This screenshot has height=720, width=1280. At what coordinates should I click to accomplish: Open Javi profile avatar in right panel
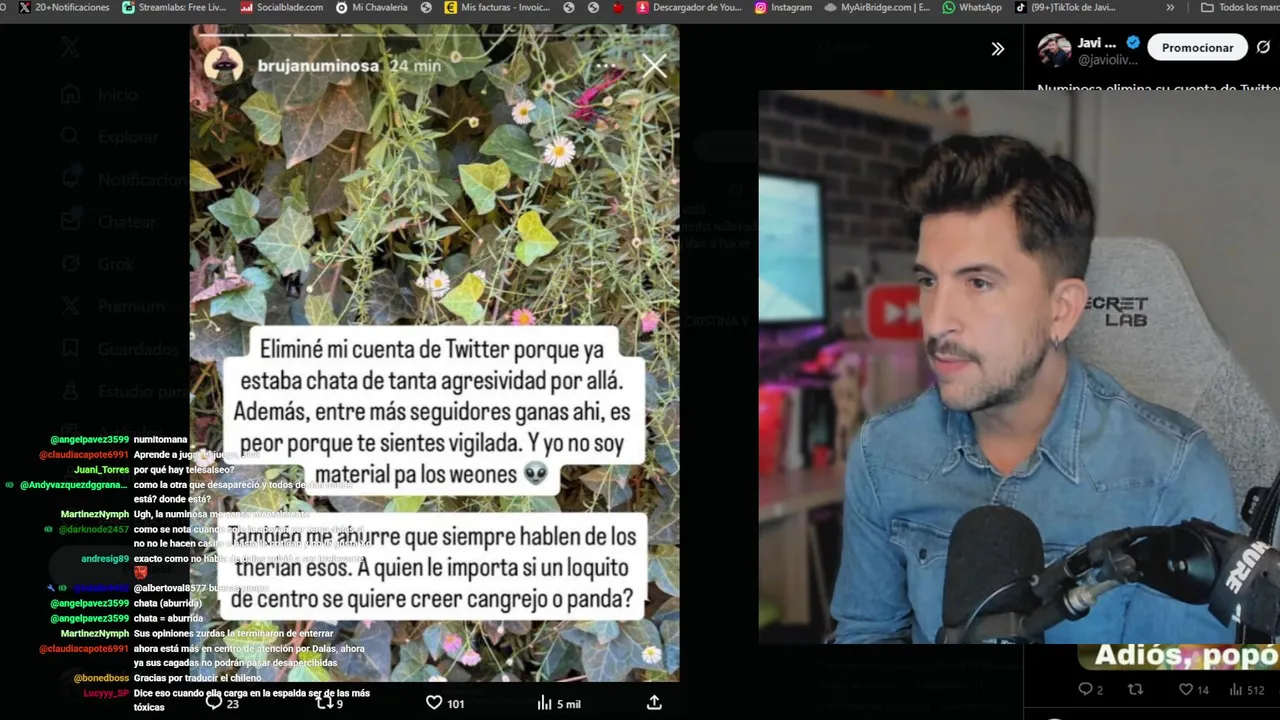[1054, 50]
